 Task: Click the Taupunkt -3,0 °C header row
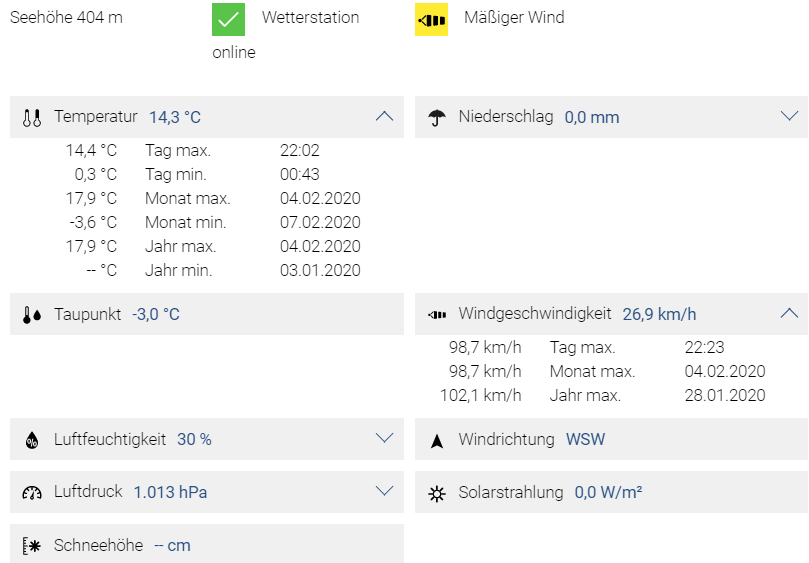(207, 314)
